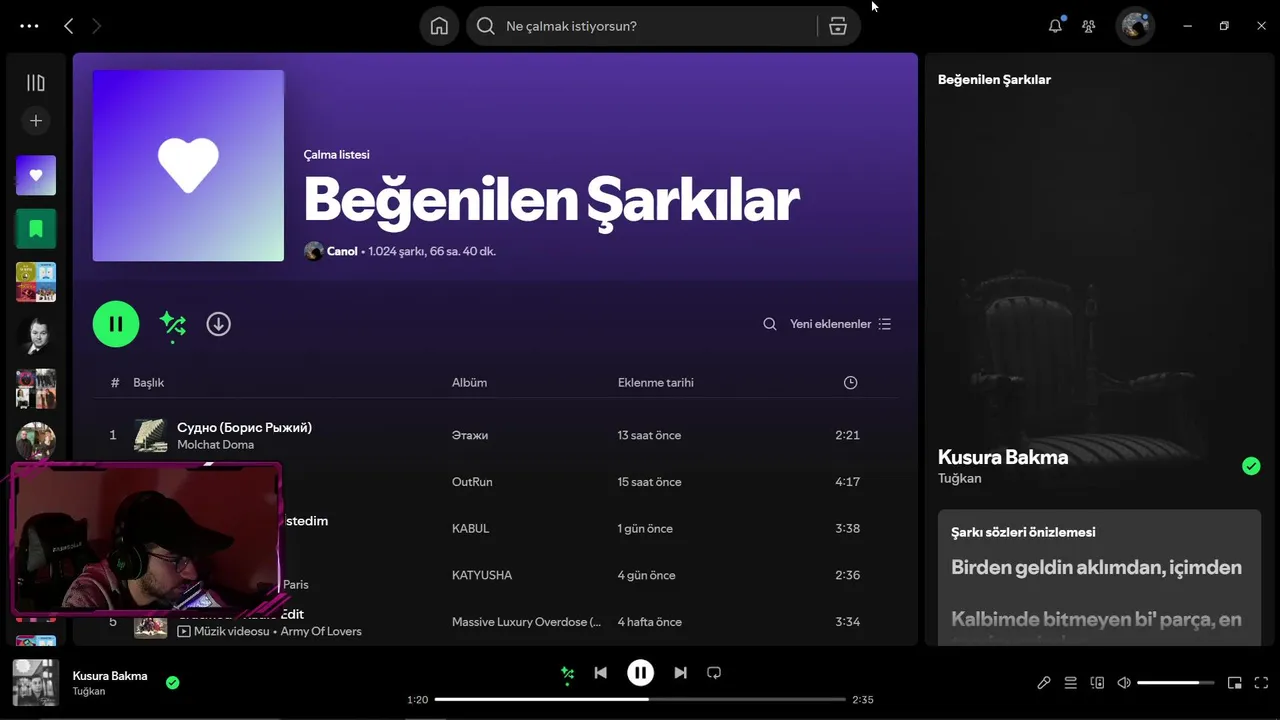
Task: Open 'Yeni eklenenler' sort dropdown
Action: point(840,324)
